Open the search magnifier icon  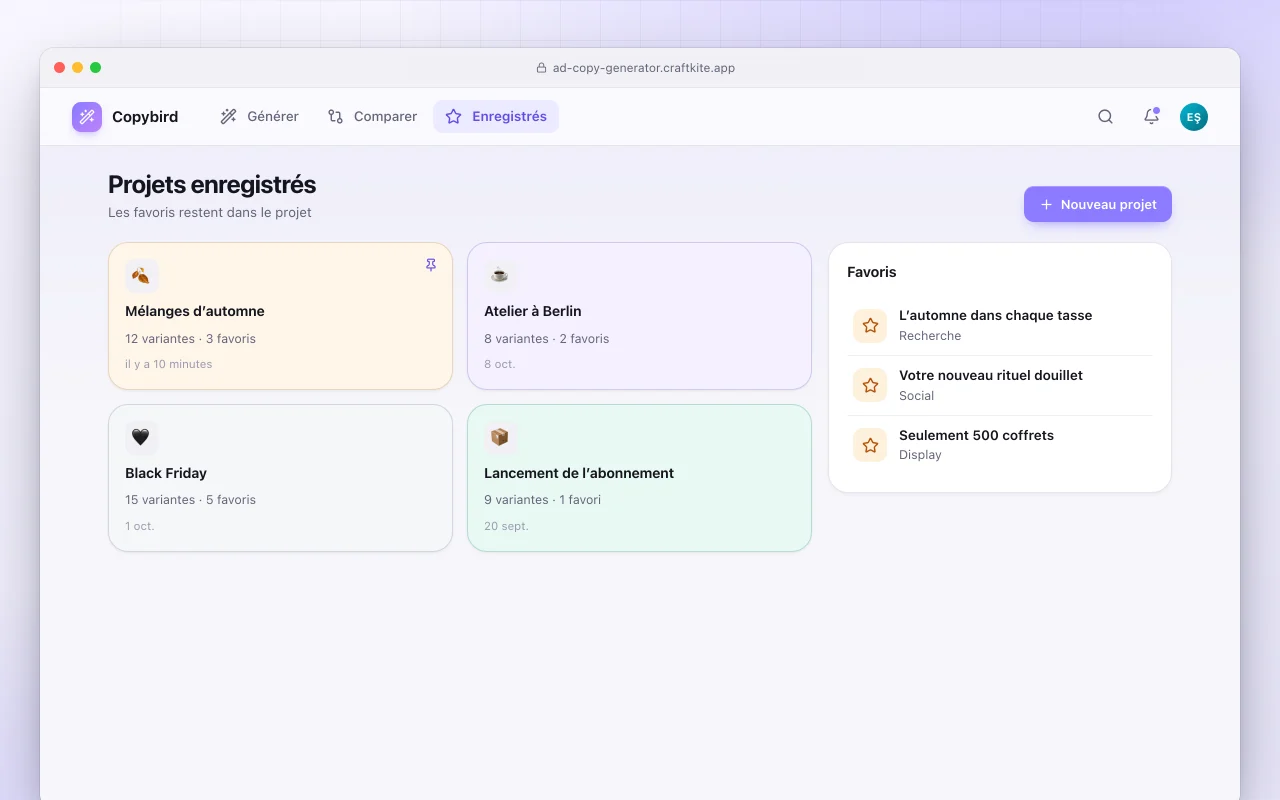1105,117
